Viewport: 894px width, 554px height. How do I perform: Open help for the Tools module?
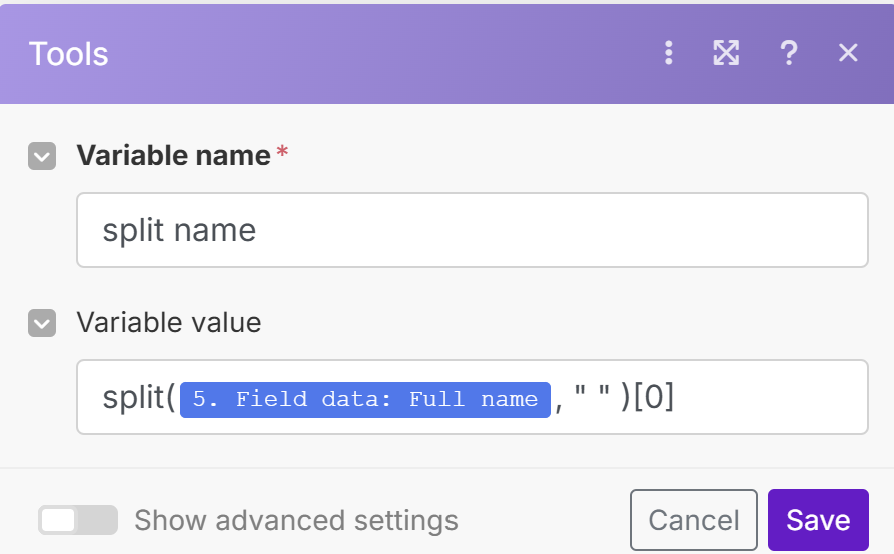pos(789,53)
